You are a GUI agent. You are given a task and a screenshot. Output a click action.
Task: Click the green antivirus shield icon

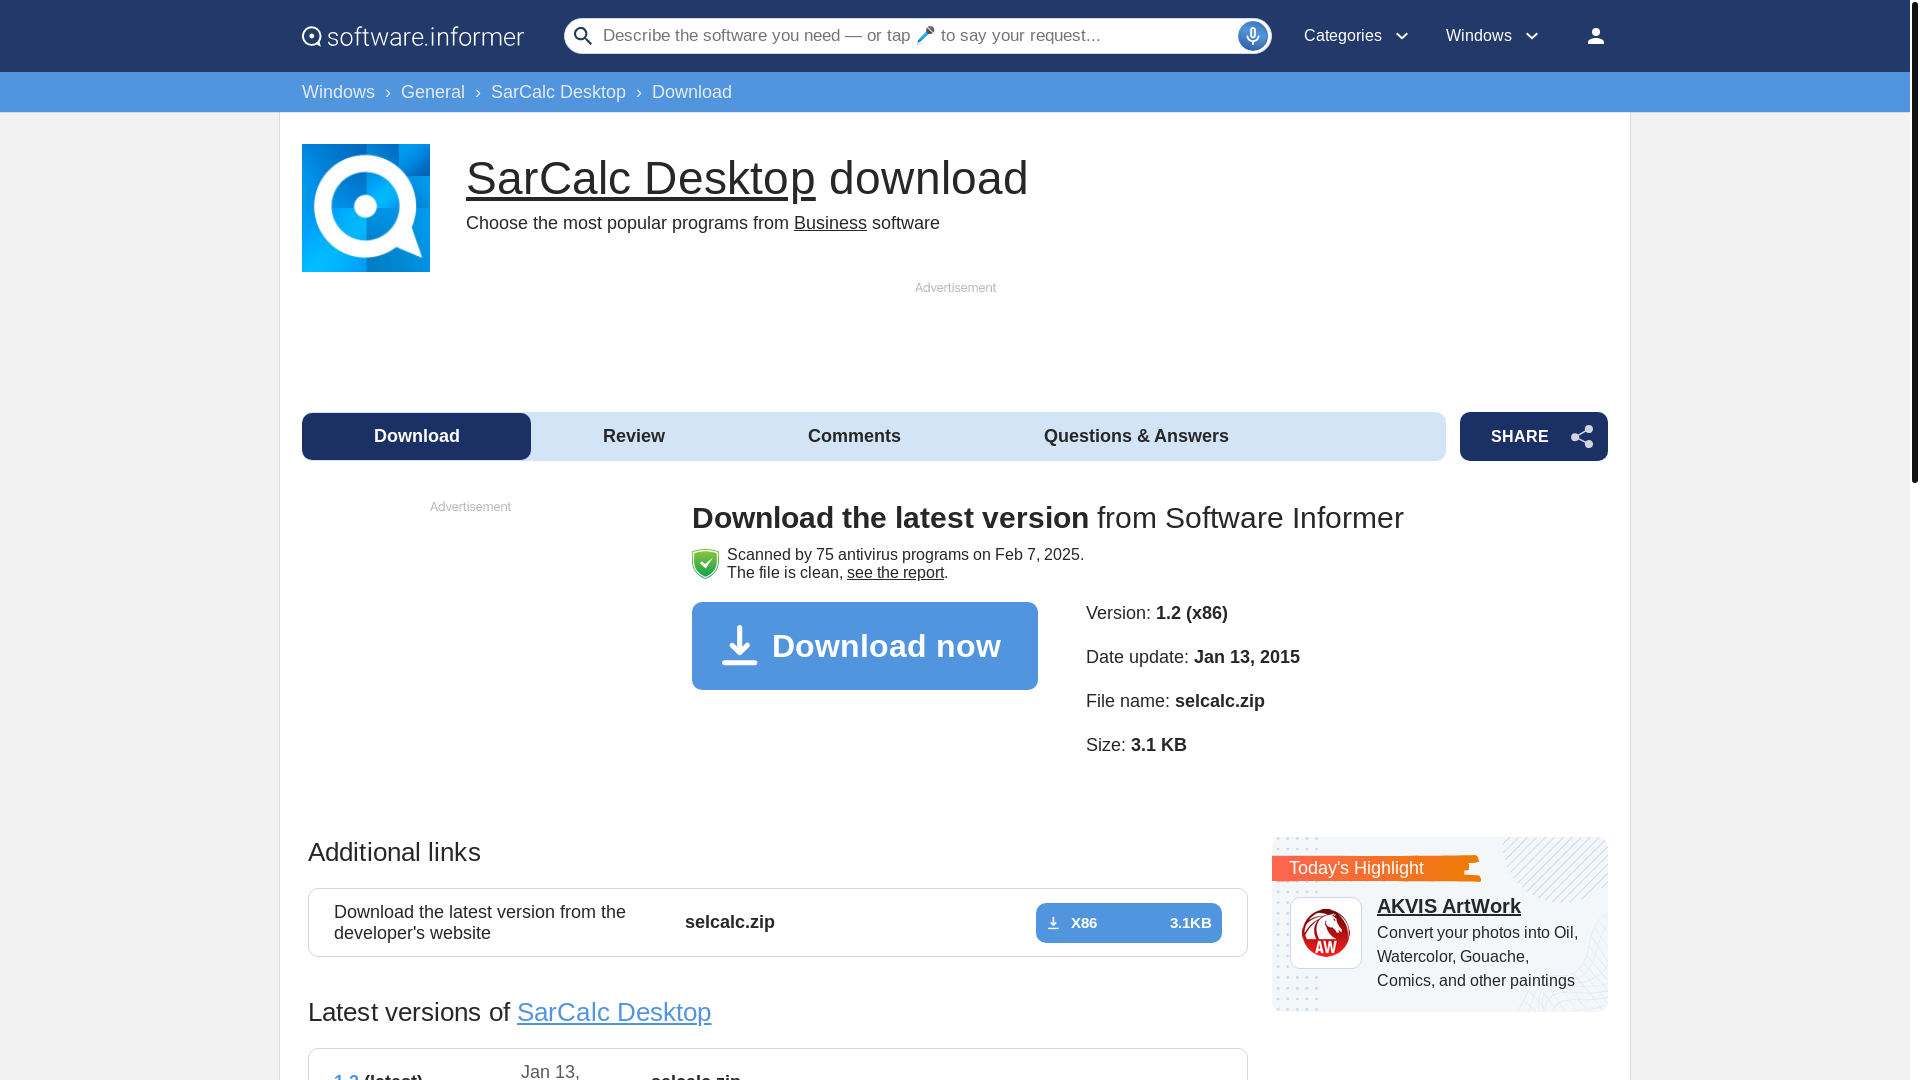pyautogui.click(x=705, y=564)
